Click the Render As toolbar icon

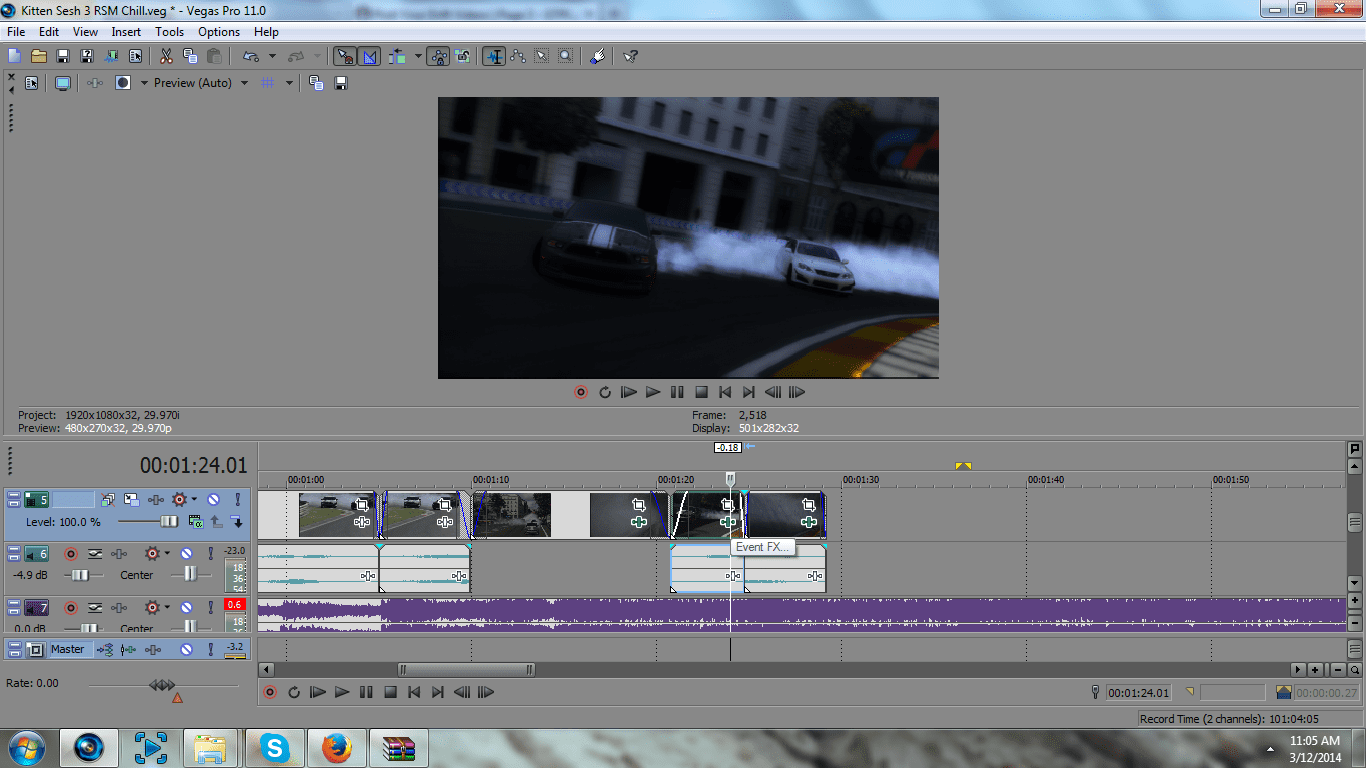[x=110, y=57]
